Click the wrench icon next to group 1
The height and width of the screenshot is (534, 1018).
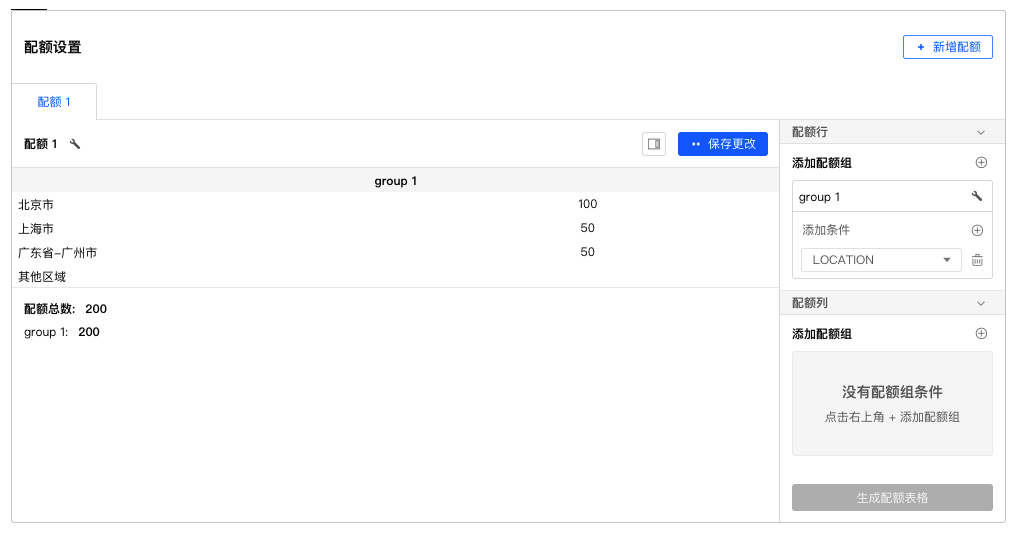click(976, 196)
